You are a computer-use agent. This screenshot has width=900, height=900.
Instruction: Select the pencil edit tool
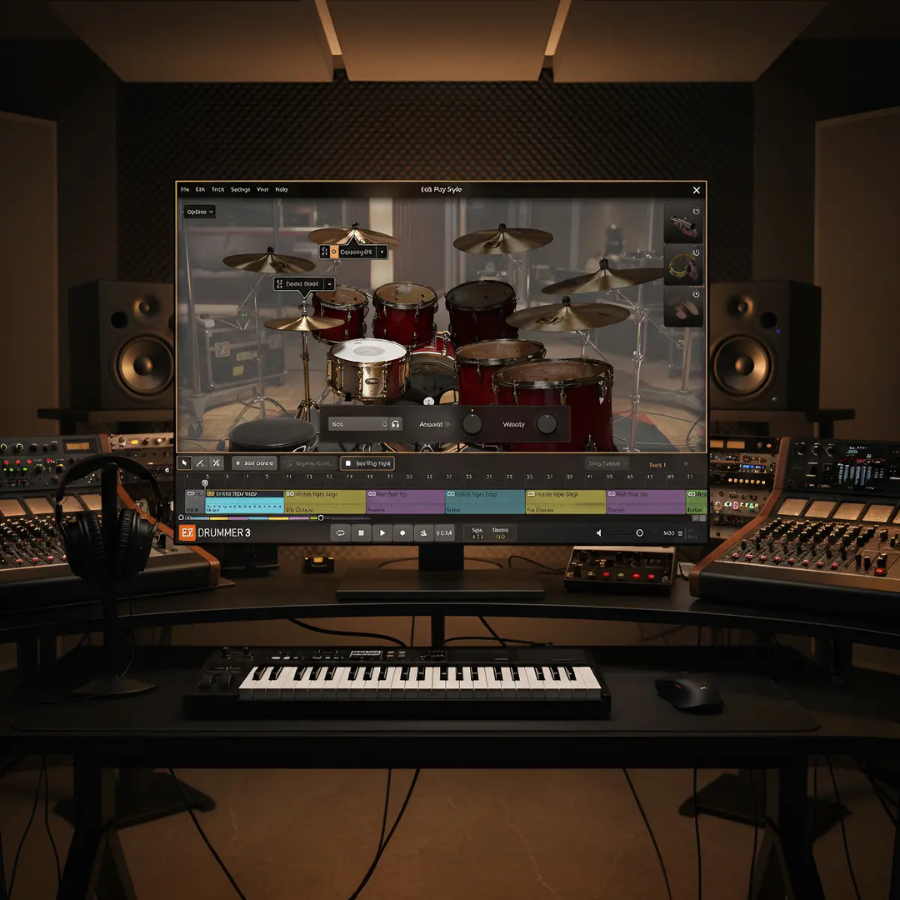point(200,463)
